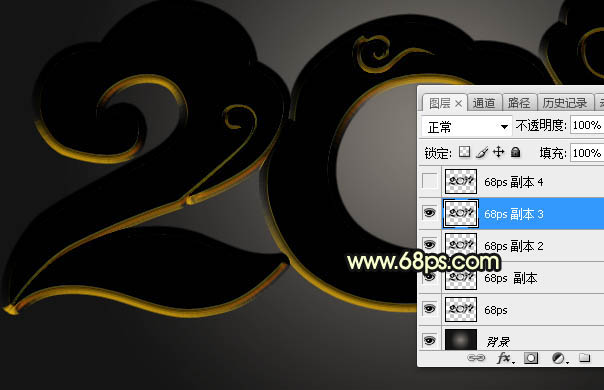
Task: Switch to the 通道 tab
Action: tap(484, 103)
